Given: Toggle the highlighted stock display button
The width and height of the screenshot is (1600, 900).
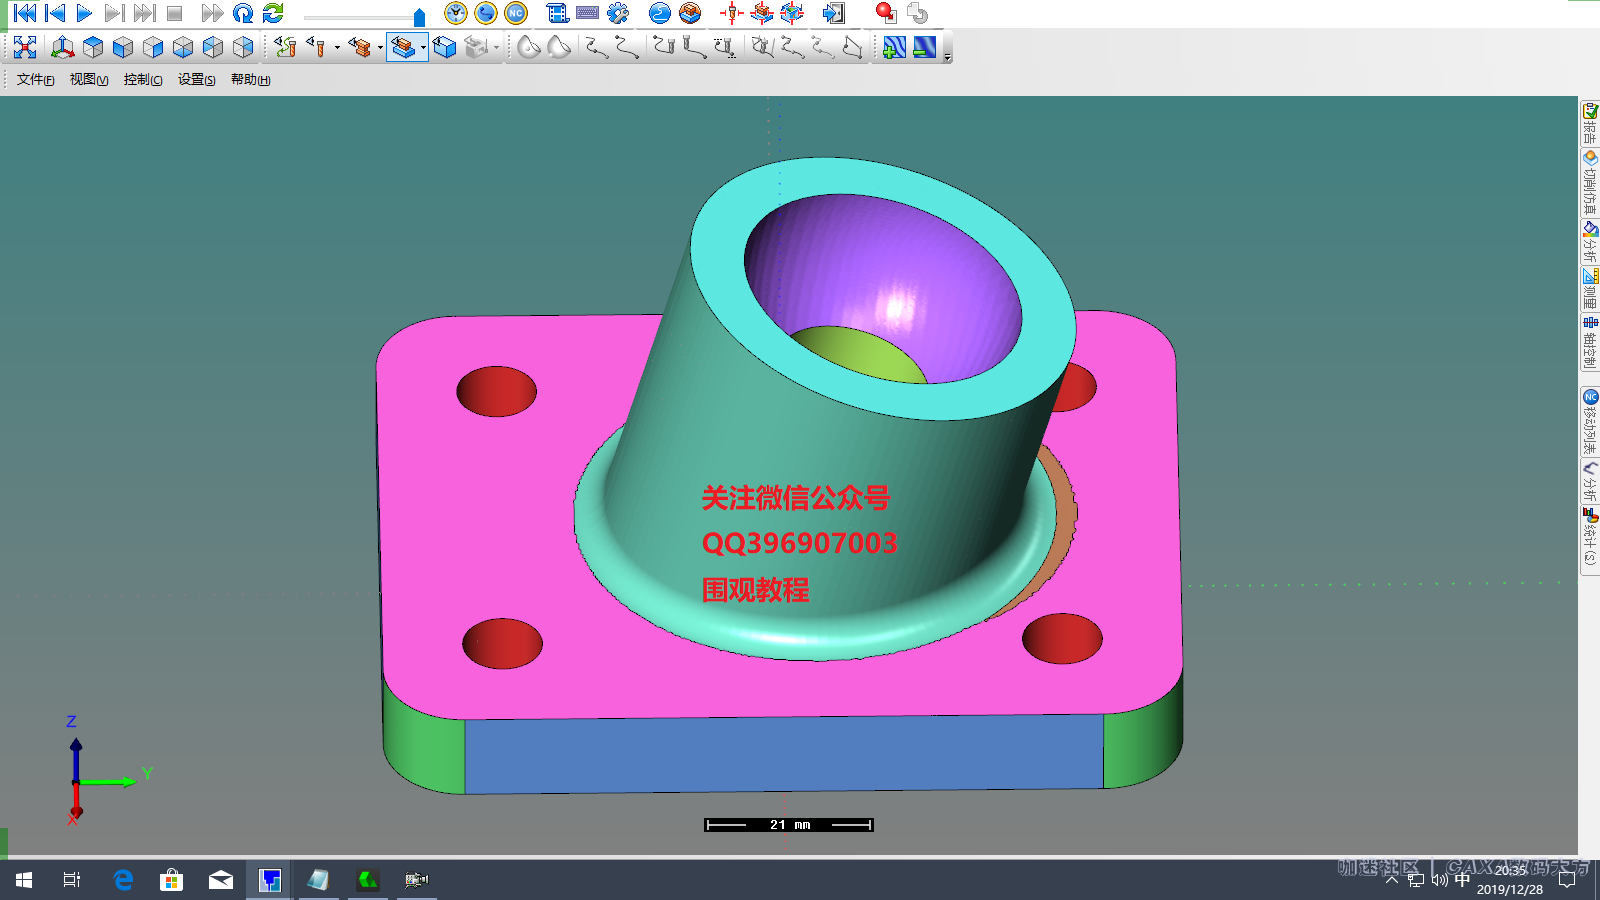Looking at the screenshot, I should point(402,47).
